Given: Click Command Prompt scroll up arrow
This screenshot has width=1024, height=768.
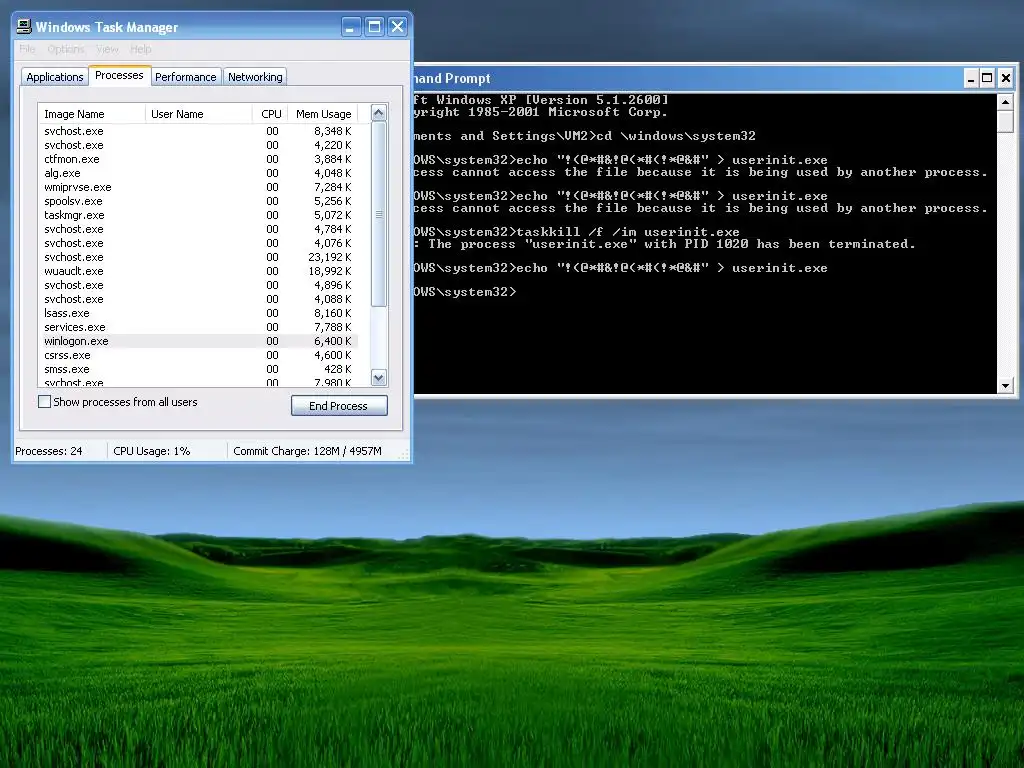Looking at the screenshot, I should point(1005,102).
